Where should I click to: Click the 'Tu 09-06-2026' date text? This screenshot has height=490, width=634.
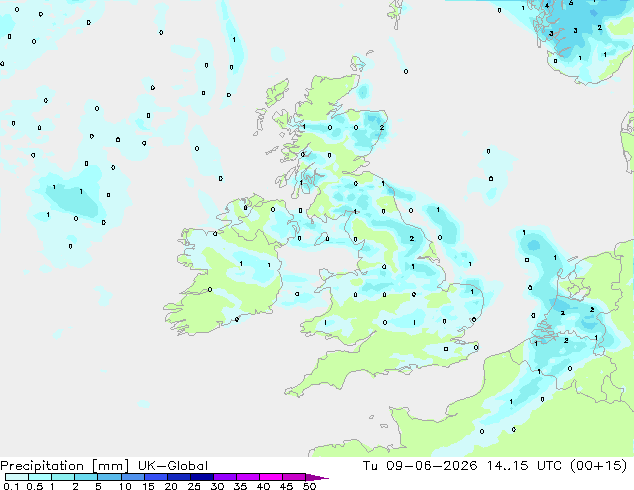coord(420,466)
